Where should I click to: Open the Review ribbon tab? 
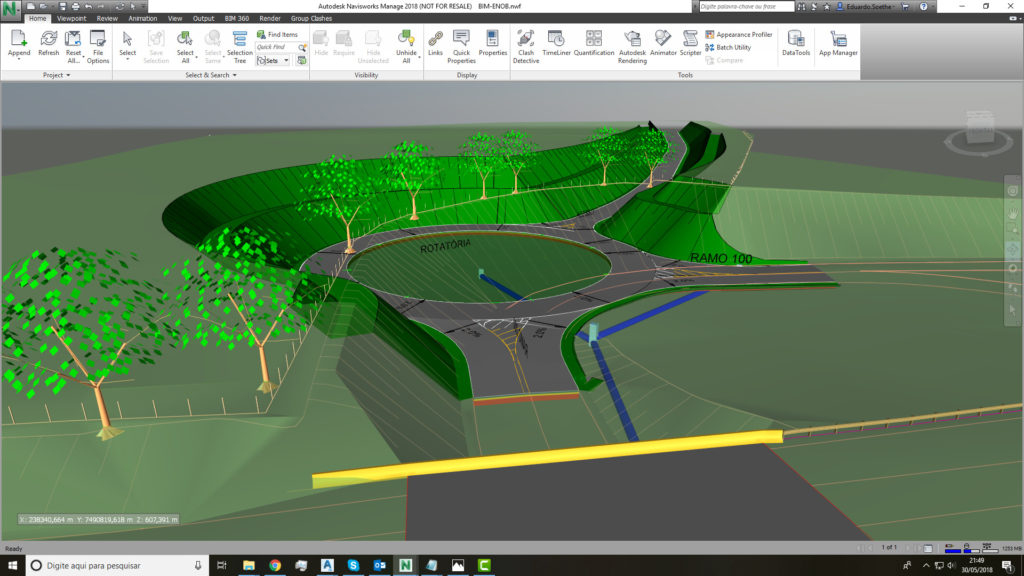[107, 18]
